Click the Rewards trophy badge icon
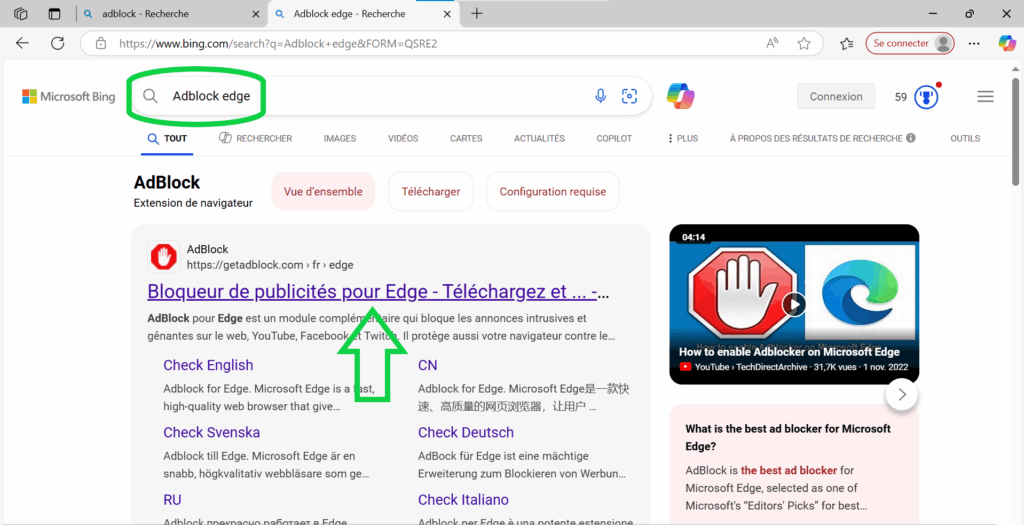The width and height of the screenshot is (1024, 525). coord(927,97)
